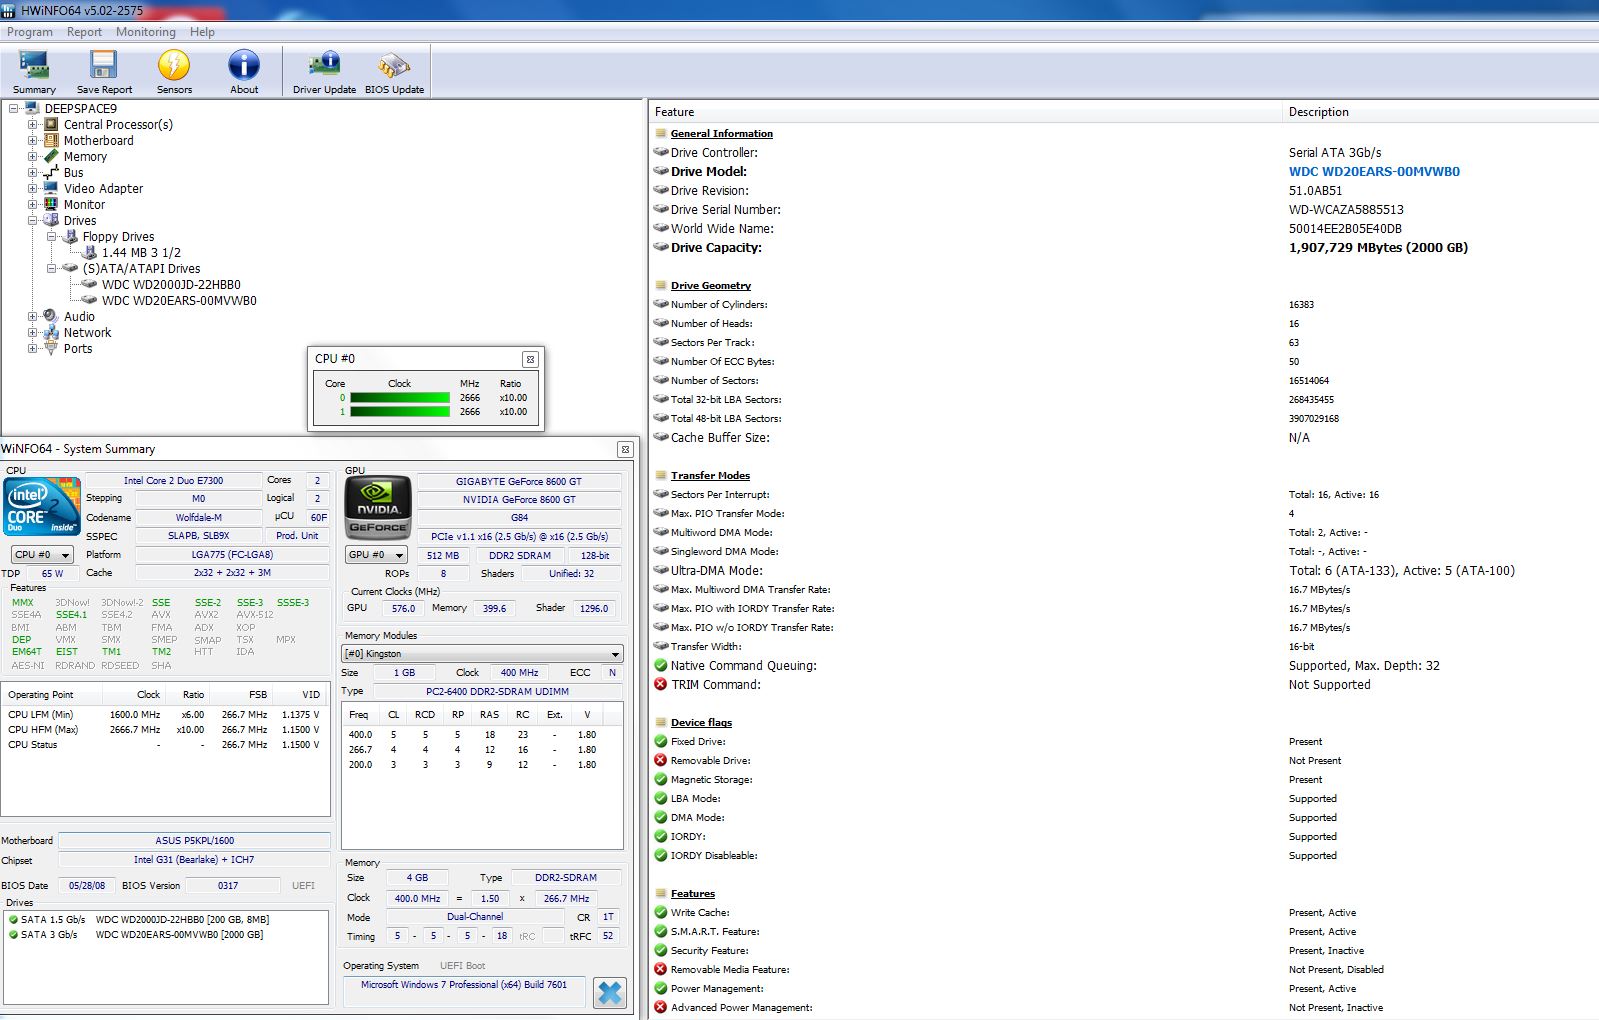Click the Drive Serial Number value
Viewport: 1599px width, 1020px height.
coord(1346,210)
